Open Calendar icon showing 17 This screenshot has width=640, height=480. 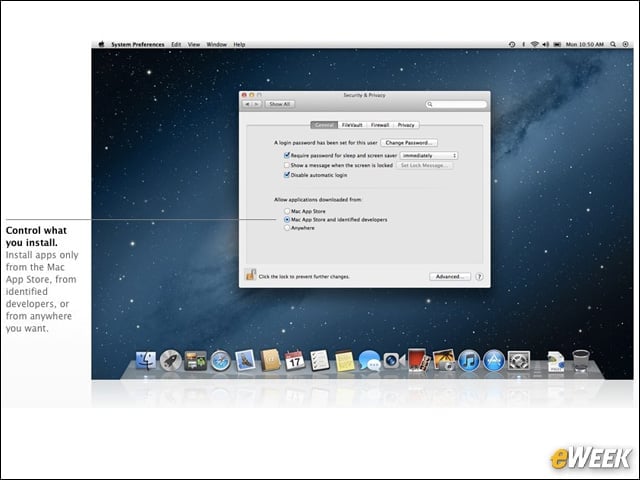[295, 361]
